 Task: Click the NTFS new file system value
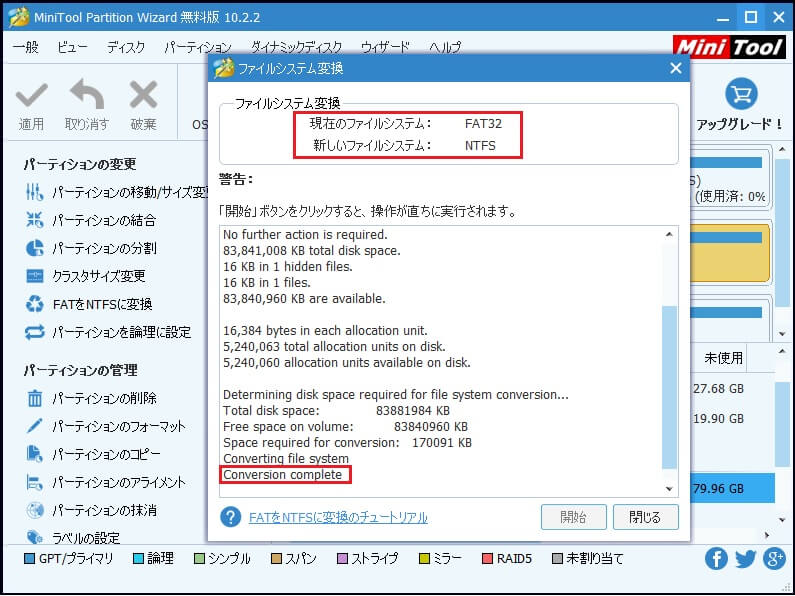[x=480, y=146]
